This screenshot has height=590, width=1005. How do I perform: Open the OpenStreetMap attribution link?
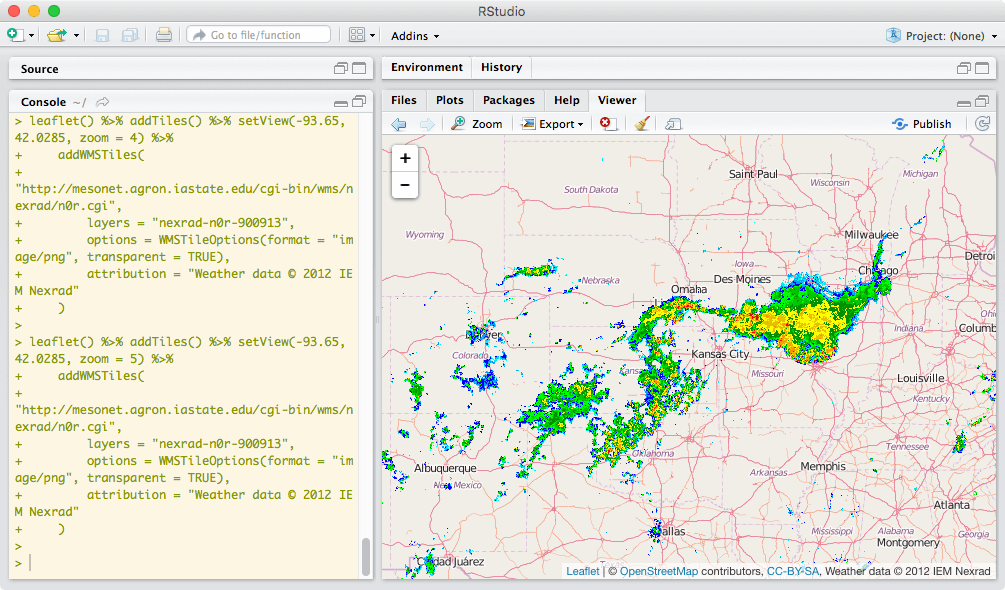[x=658, y=571]
